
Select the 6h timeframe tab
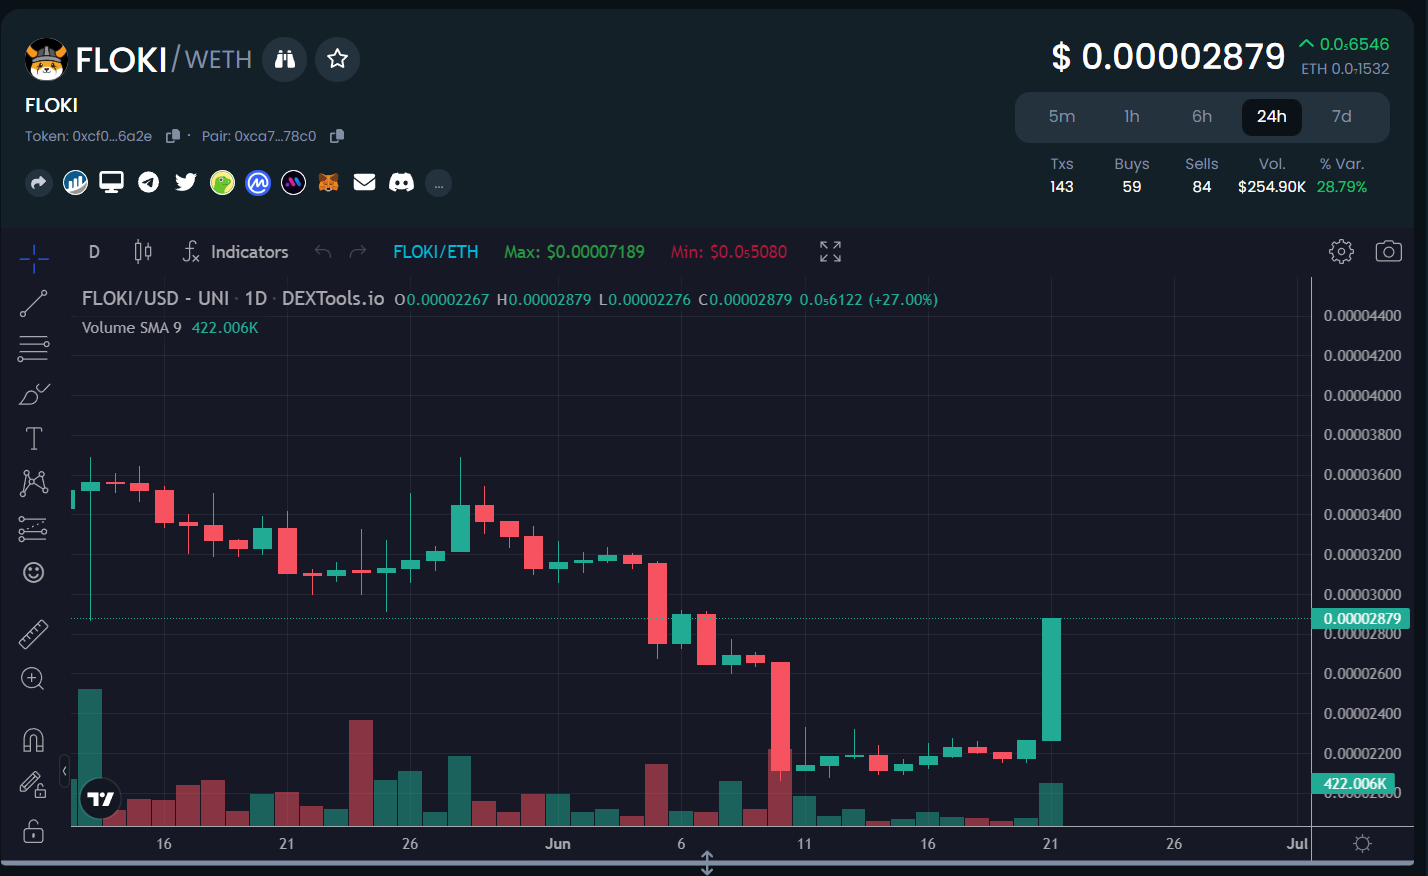[1202, 117]
